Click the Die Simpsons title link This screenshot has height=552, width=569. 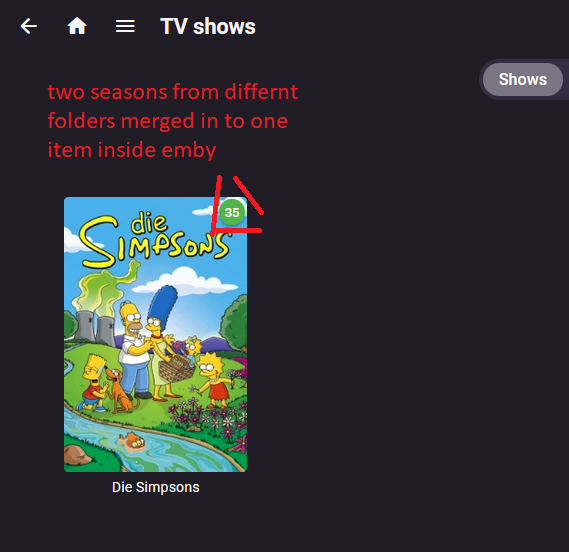point(155,487)
